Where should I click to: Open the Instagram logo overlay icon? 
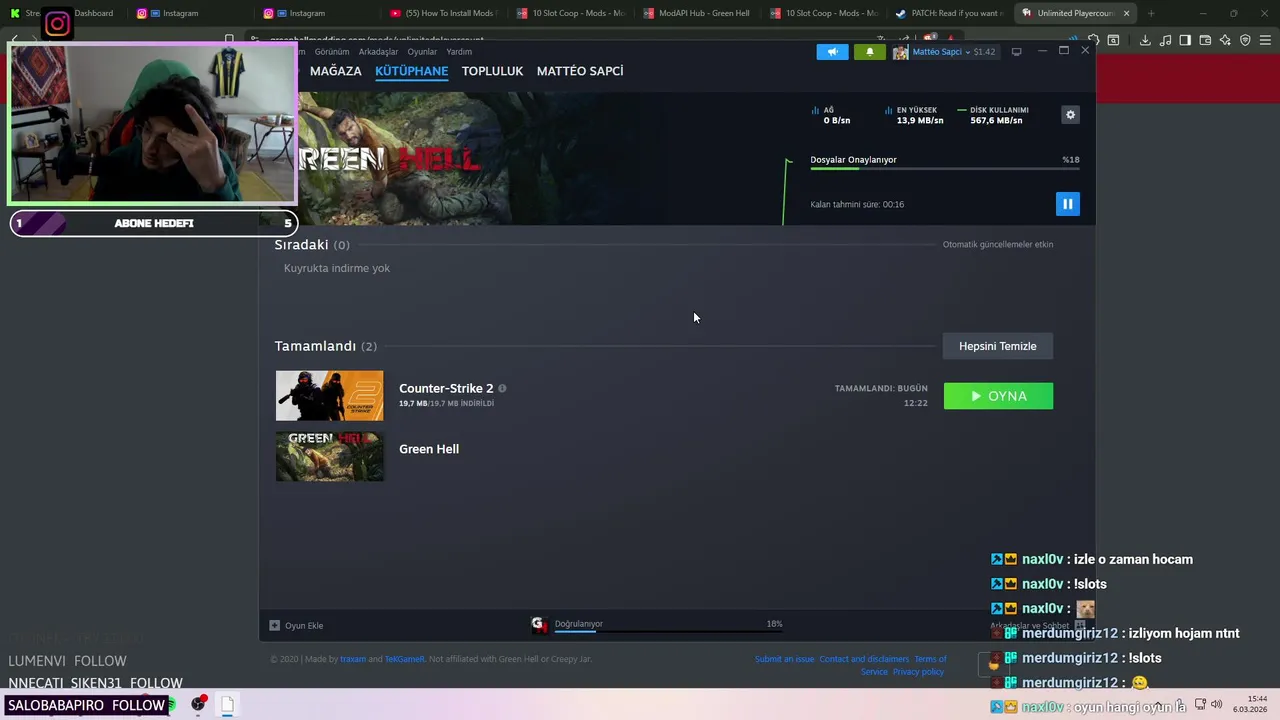(x=57, y=23)
